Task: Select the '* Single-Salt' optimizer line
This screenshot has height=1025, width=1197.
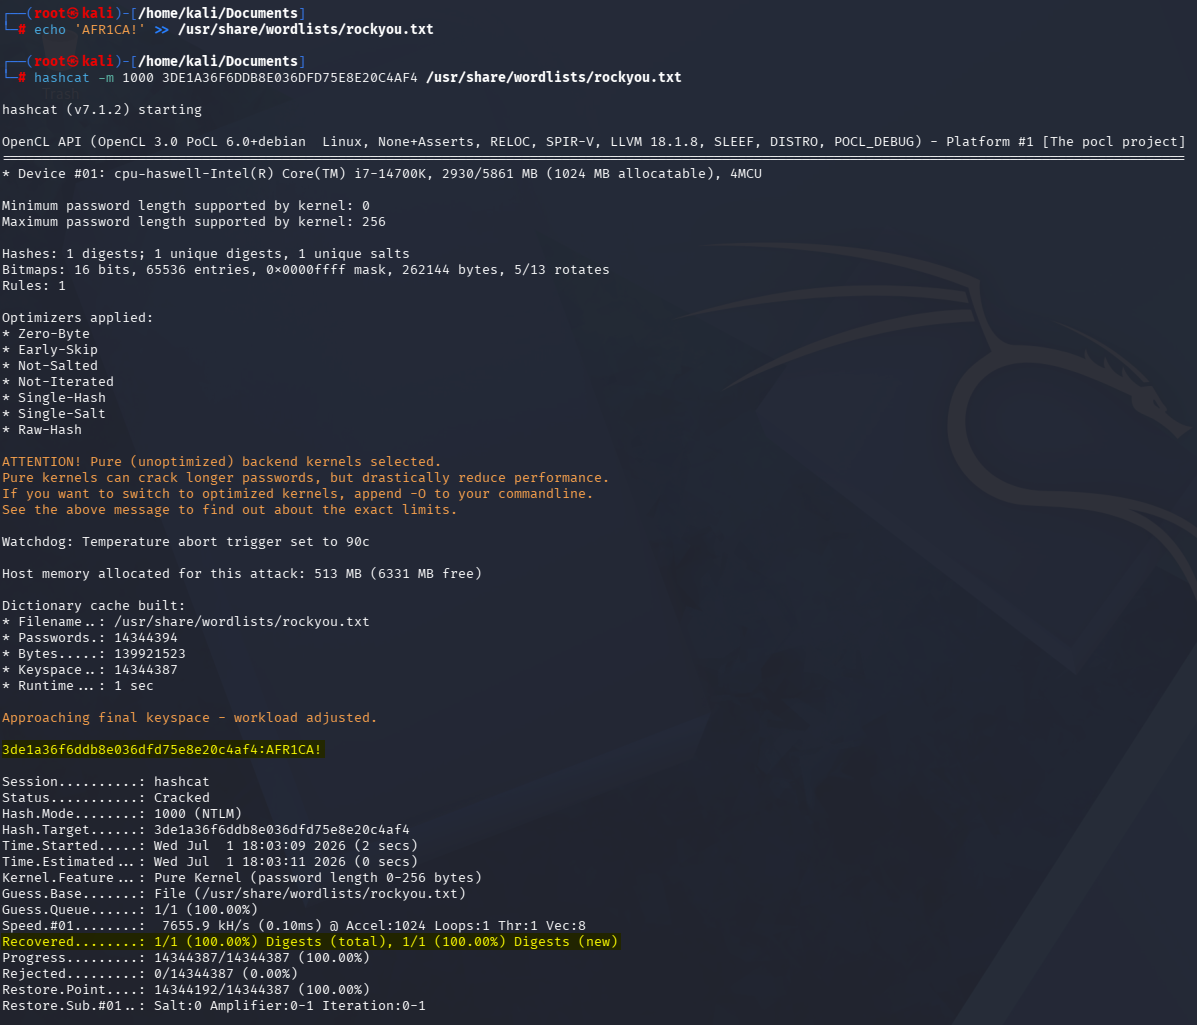Action: [x=53, y=414]
